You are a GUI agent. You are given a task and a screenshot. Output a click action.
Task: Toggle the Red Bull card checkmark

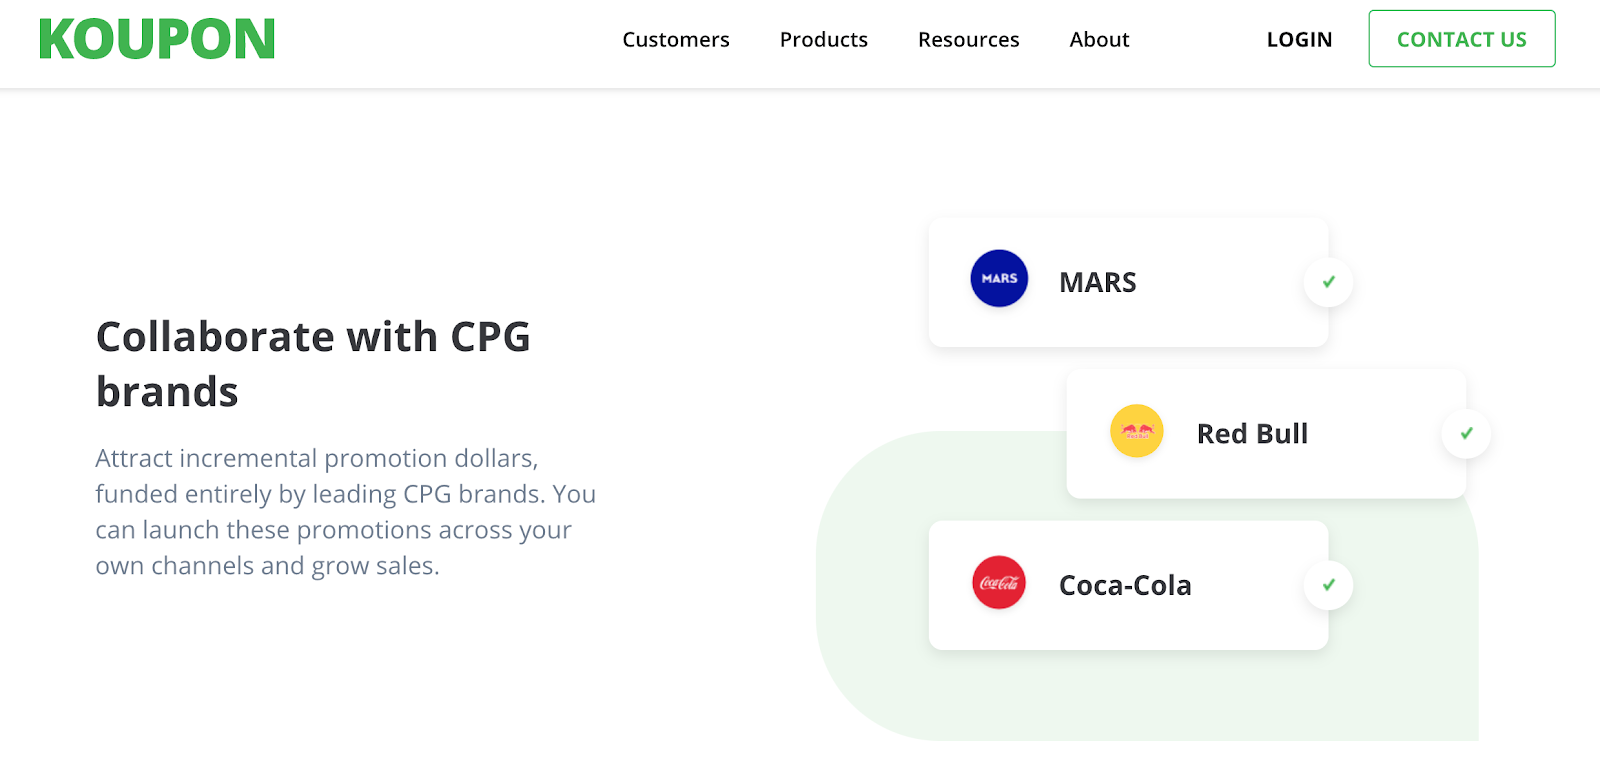[1466, 434]
